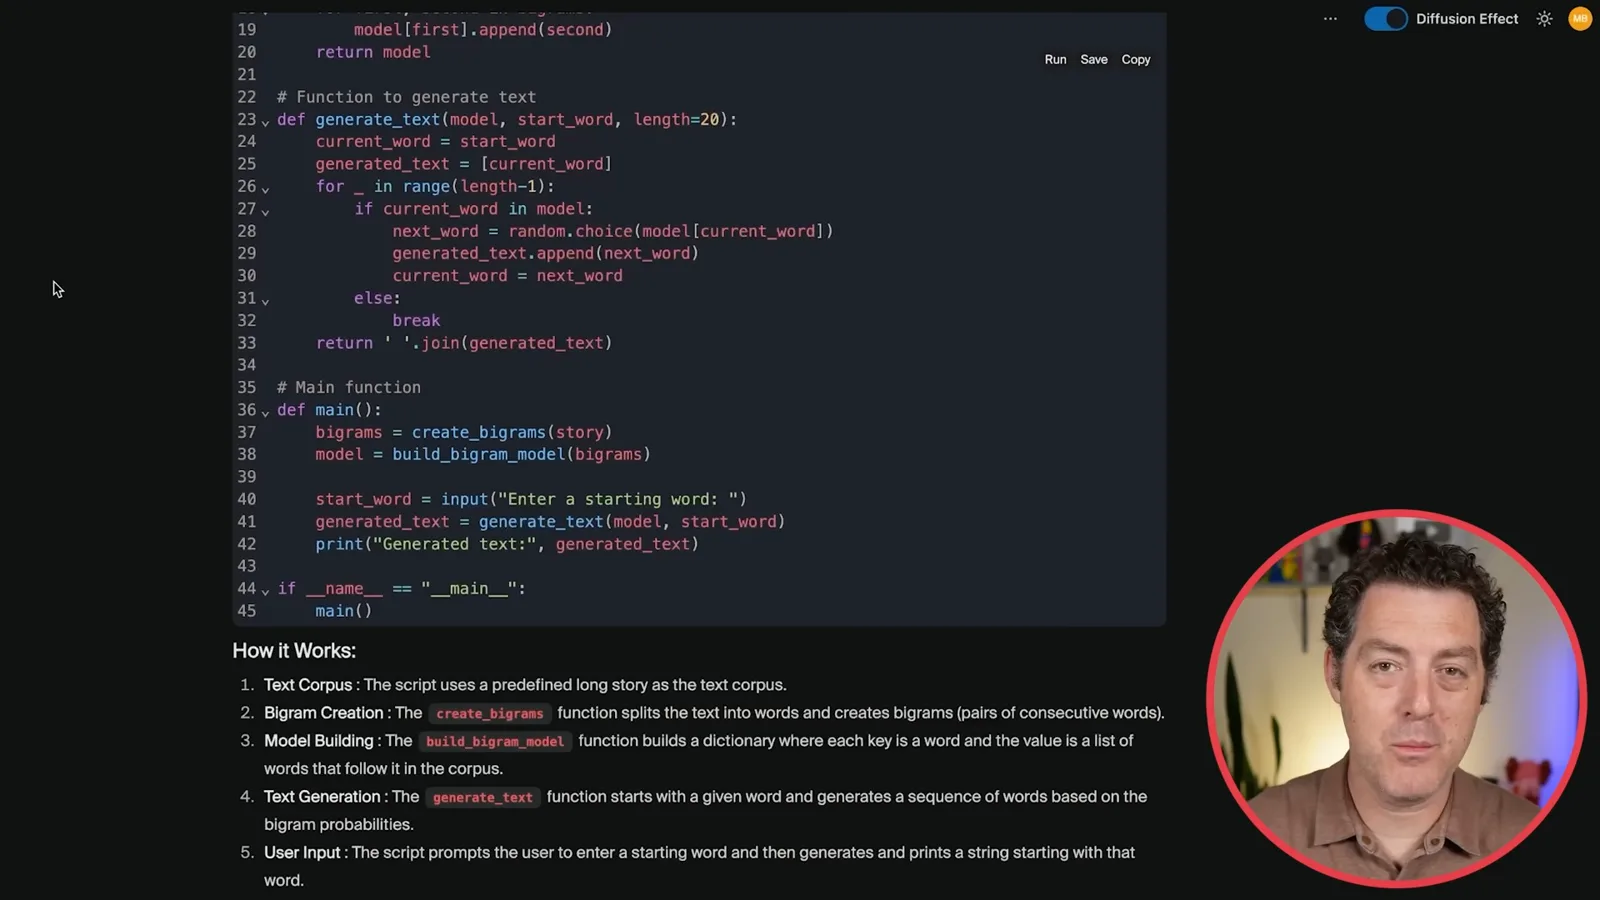Image resolution: width=1600 pixels, height=900 pixels.
Task: Open the three-dots options menu
Action: pos(1330,19)
